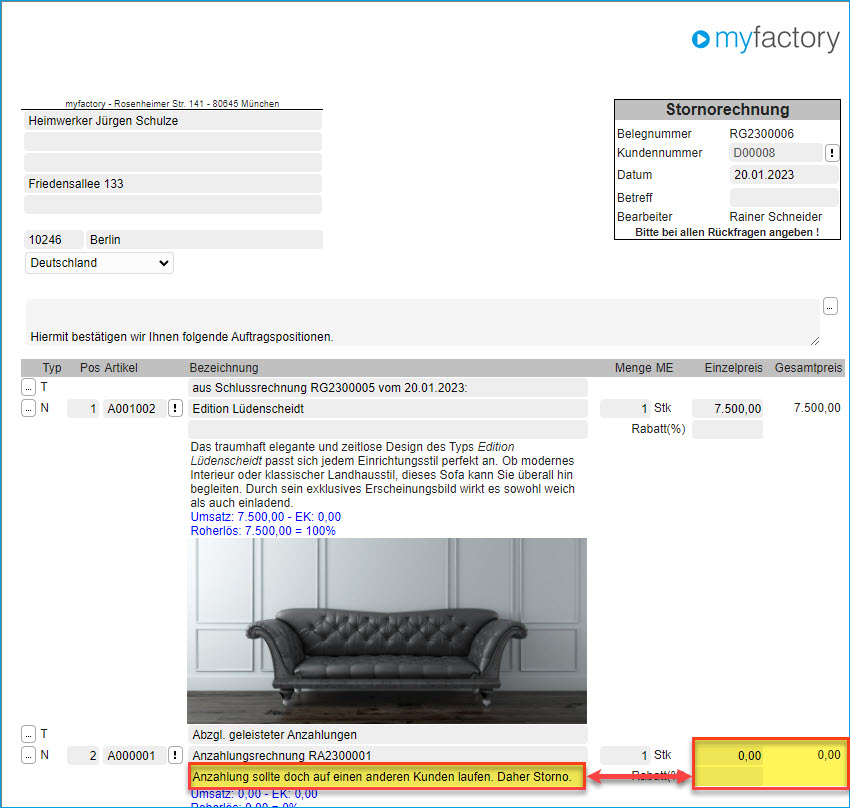Edit the Einzelpreis field 0,00 in the Anzahlungsrechnung row
This screenshot has width=850, height=808.
point(727,755)
